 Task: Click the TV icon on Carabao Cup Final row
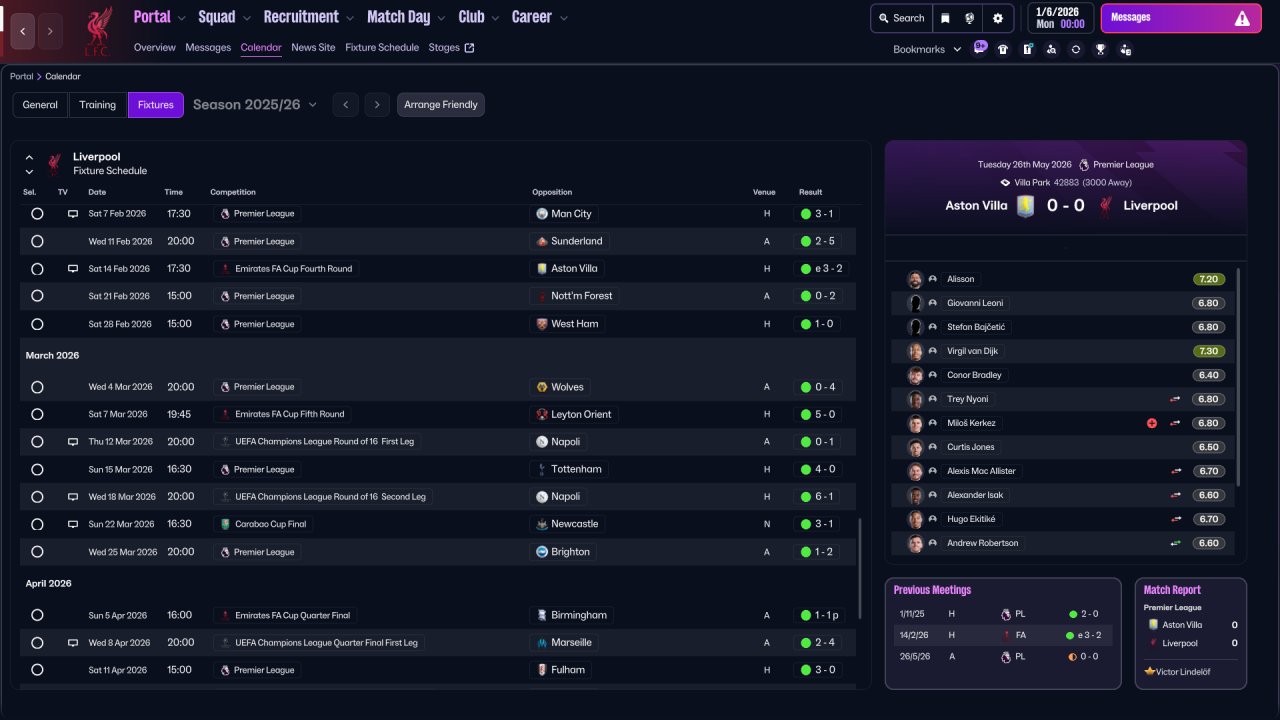tap(72, 524)
